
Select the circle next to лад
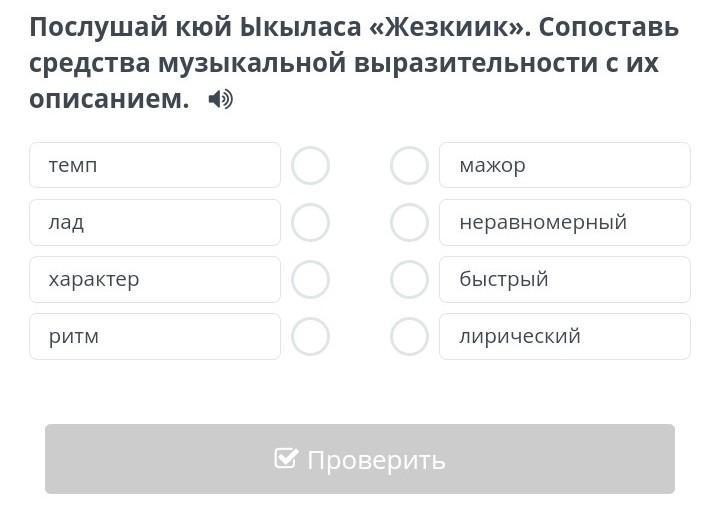[310, 223]
